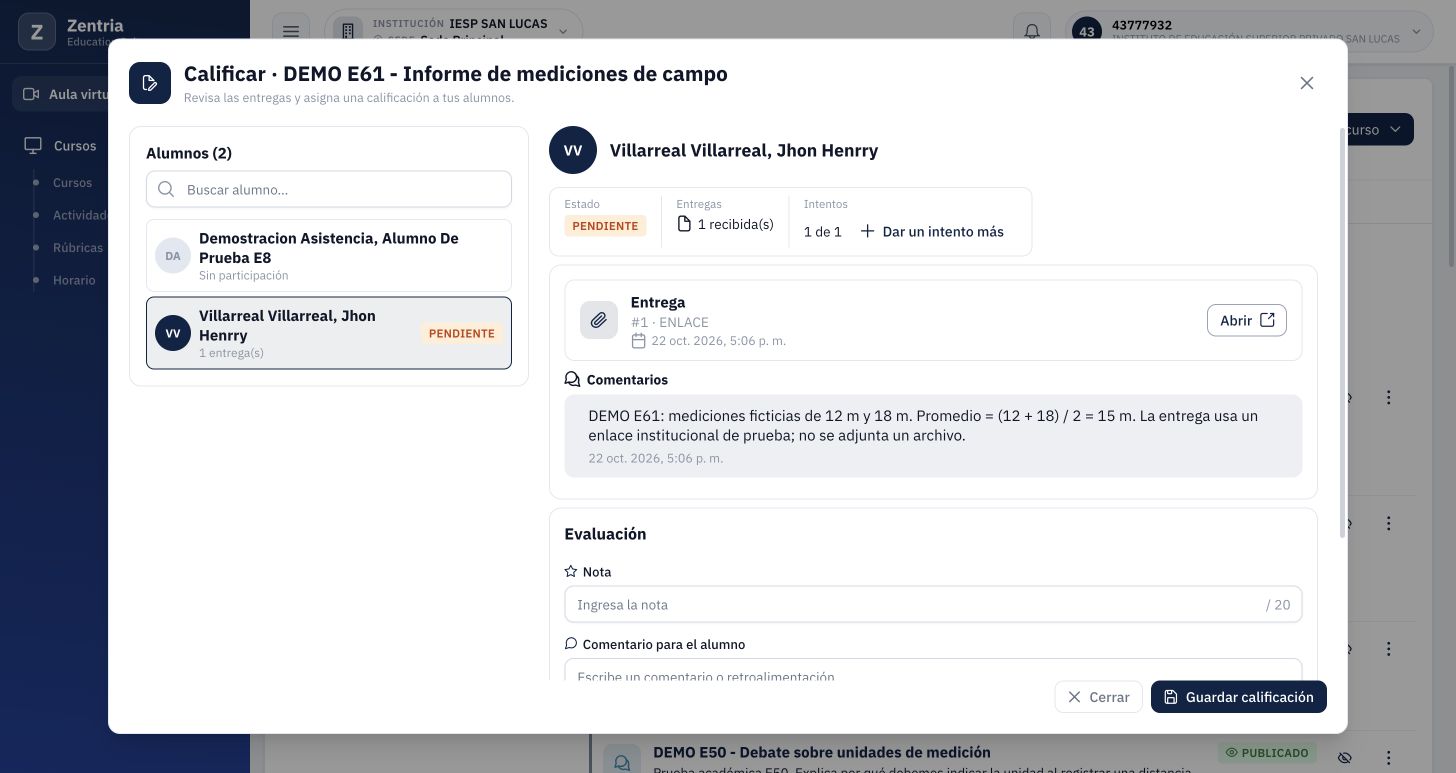The width and height of the screenshot is (1456, 773).
Task: Click the large VV avatar beside the student name
Action: (x=573, y=150)
